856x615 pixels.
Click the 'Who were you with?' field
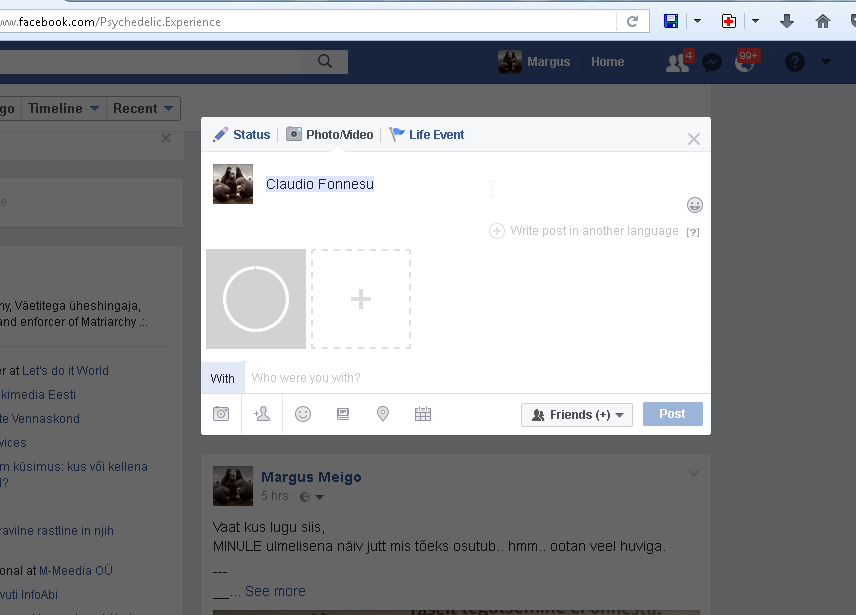(478, 378)
